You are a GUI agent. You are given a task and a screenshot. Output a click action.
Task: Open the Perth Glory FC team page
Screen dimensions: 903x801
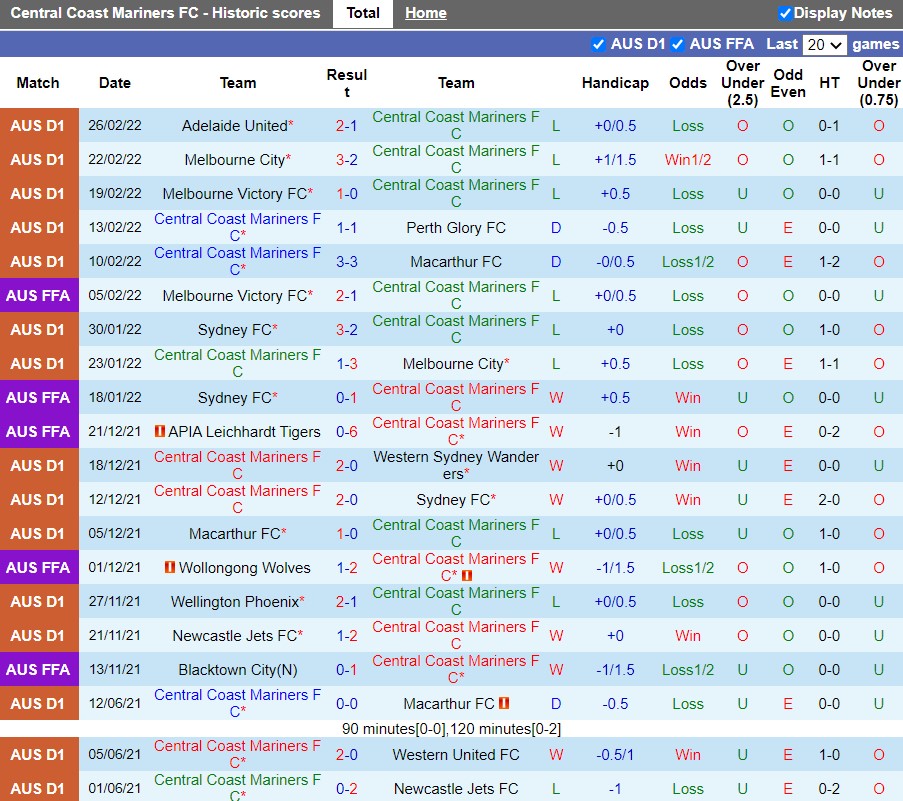[456, 228]
